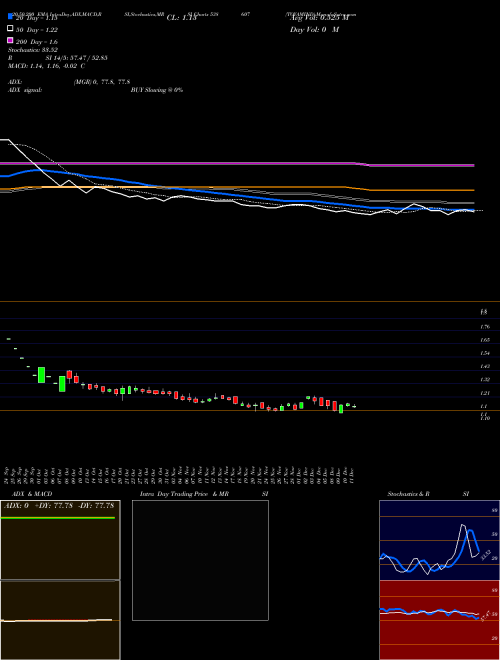Click the '(MGR) 0, 77.8, 77.8' ADX values
This screenshot has height=660, width=500.
click(101, 82)
